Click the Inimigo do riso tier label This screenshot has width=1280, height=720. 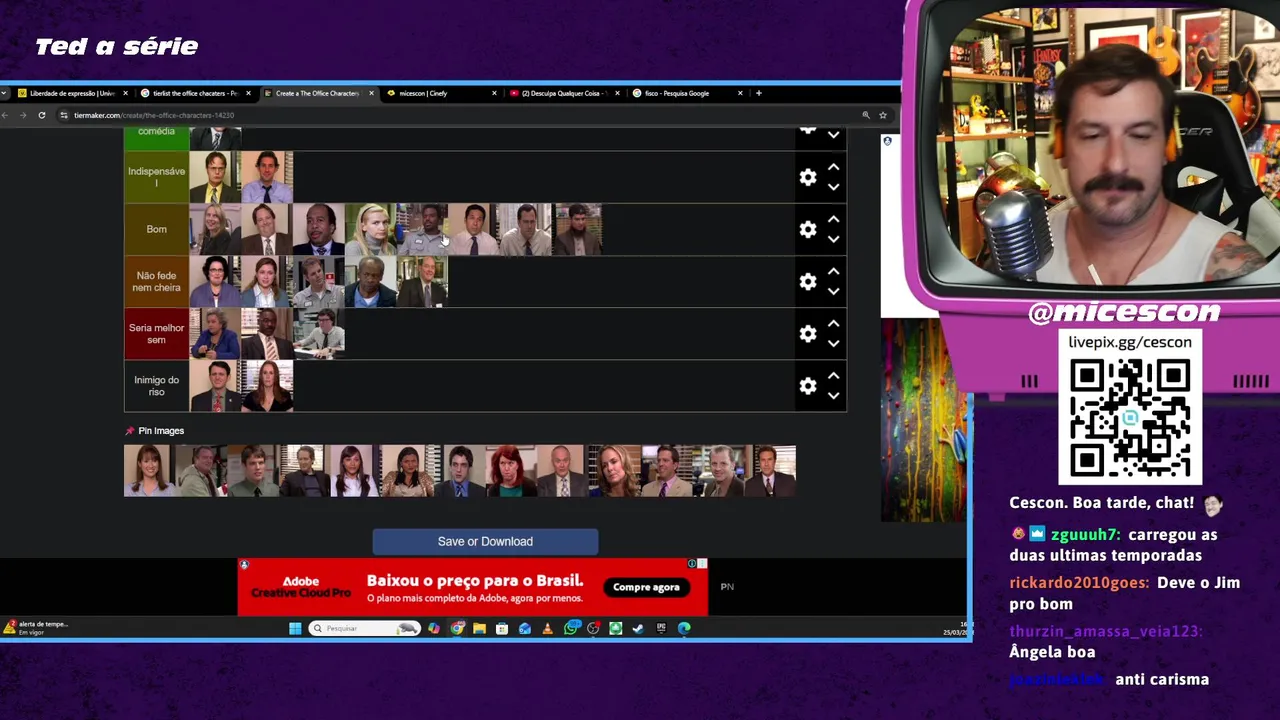point(156,385)
